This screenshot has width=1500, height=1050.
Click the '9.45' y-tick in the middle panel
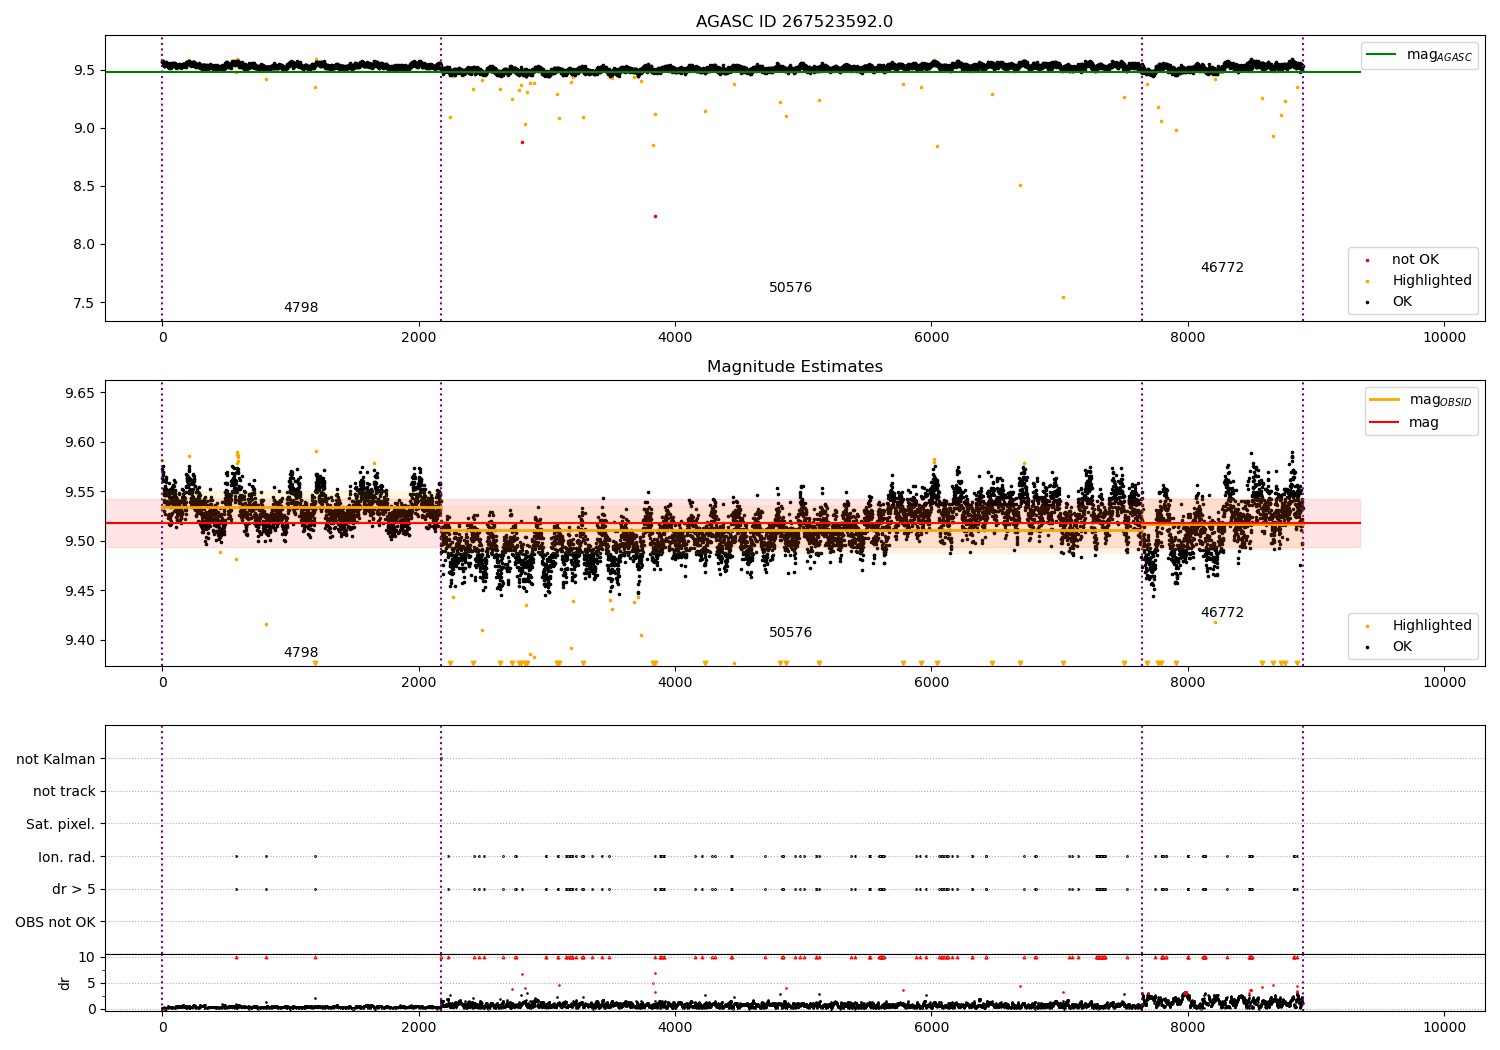[79, 591]
